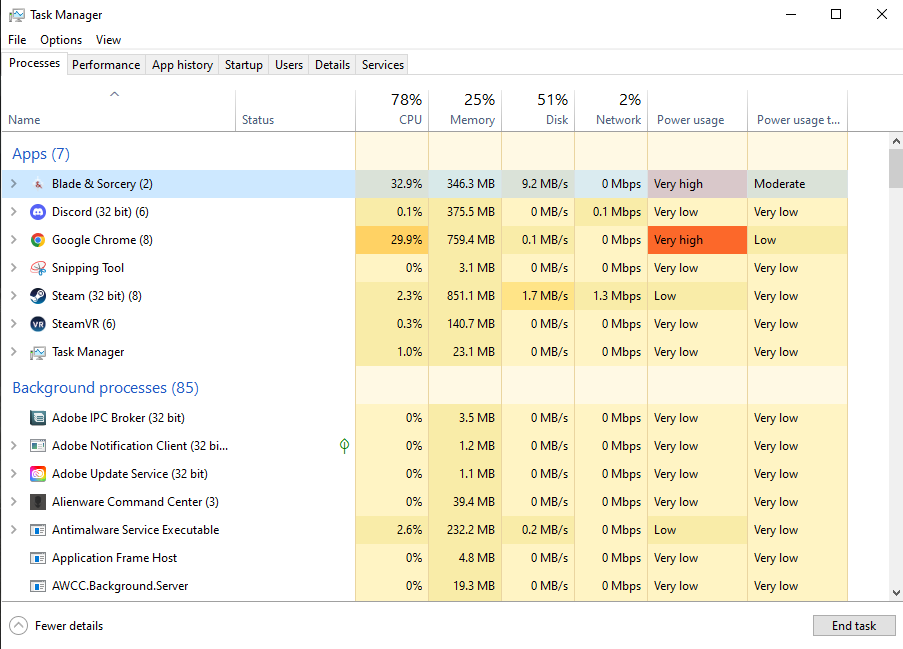Click the Adobe Update Service icon
This screenshot has width=903, height=649.
(x=38, y=474)
